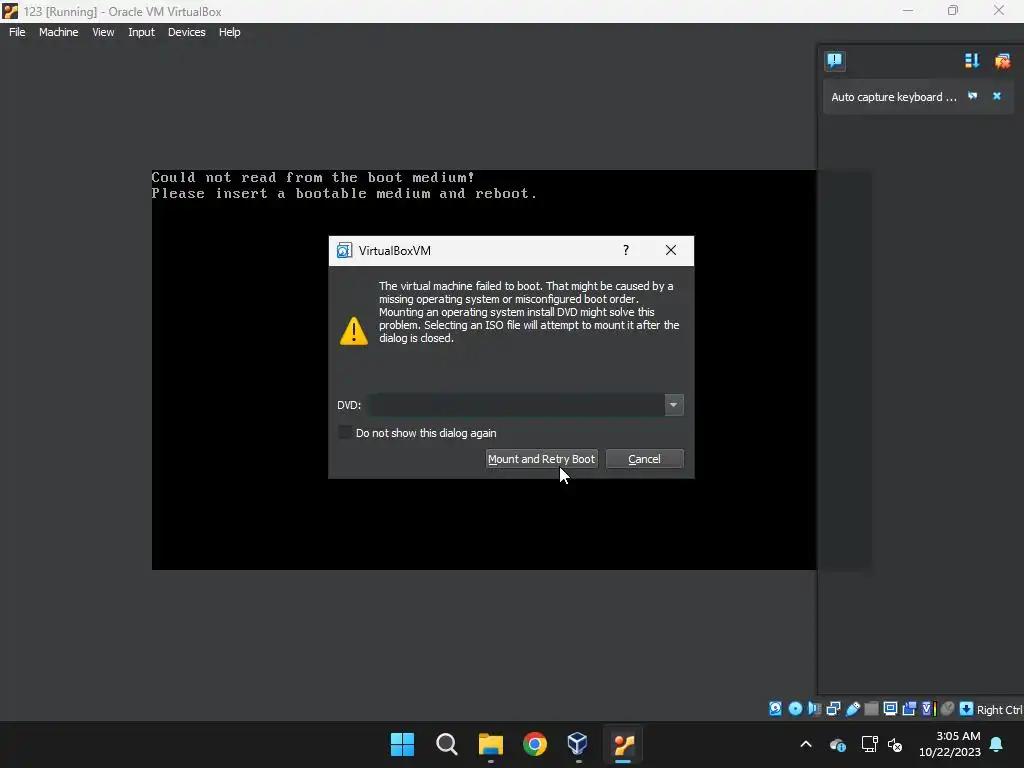
Task: Click the yellow warning triangle icon
Action: click(x=353, y=331)
